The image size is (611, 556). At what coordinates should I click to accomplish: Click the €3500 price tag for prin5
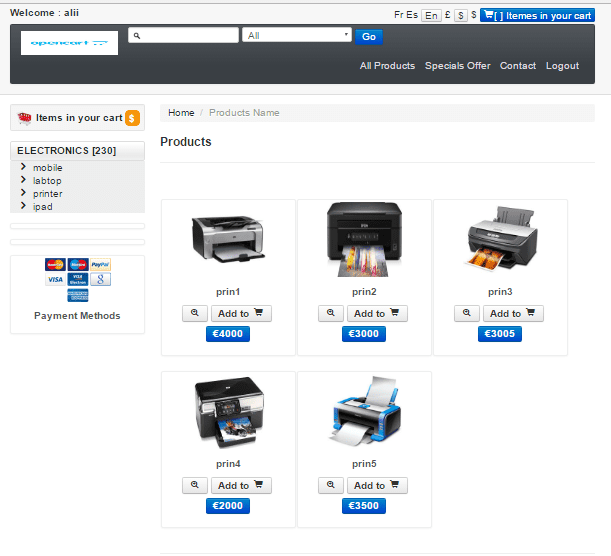(364, 506)
